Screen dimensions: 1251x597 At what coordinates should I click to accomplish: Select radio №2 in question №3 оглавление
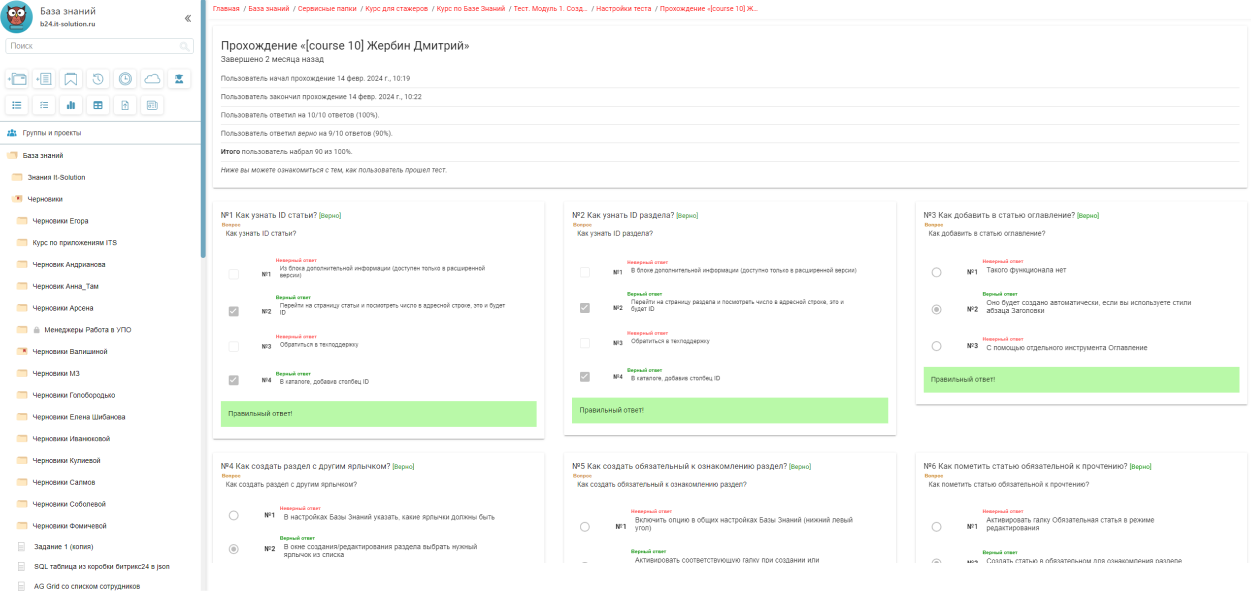tap(936, 309)
